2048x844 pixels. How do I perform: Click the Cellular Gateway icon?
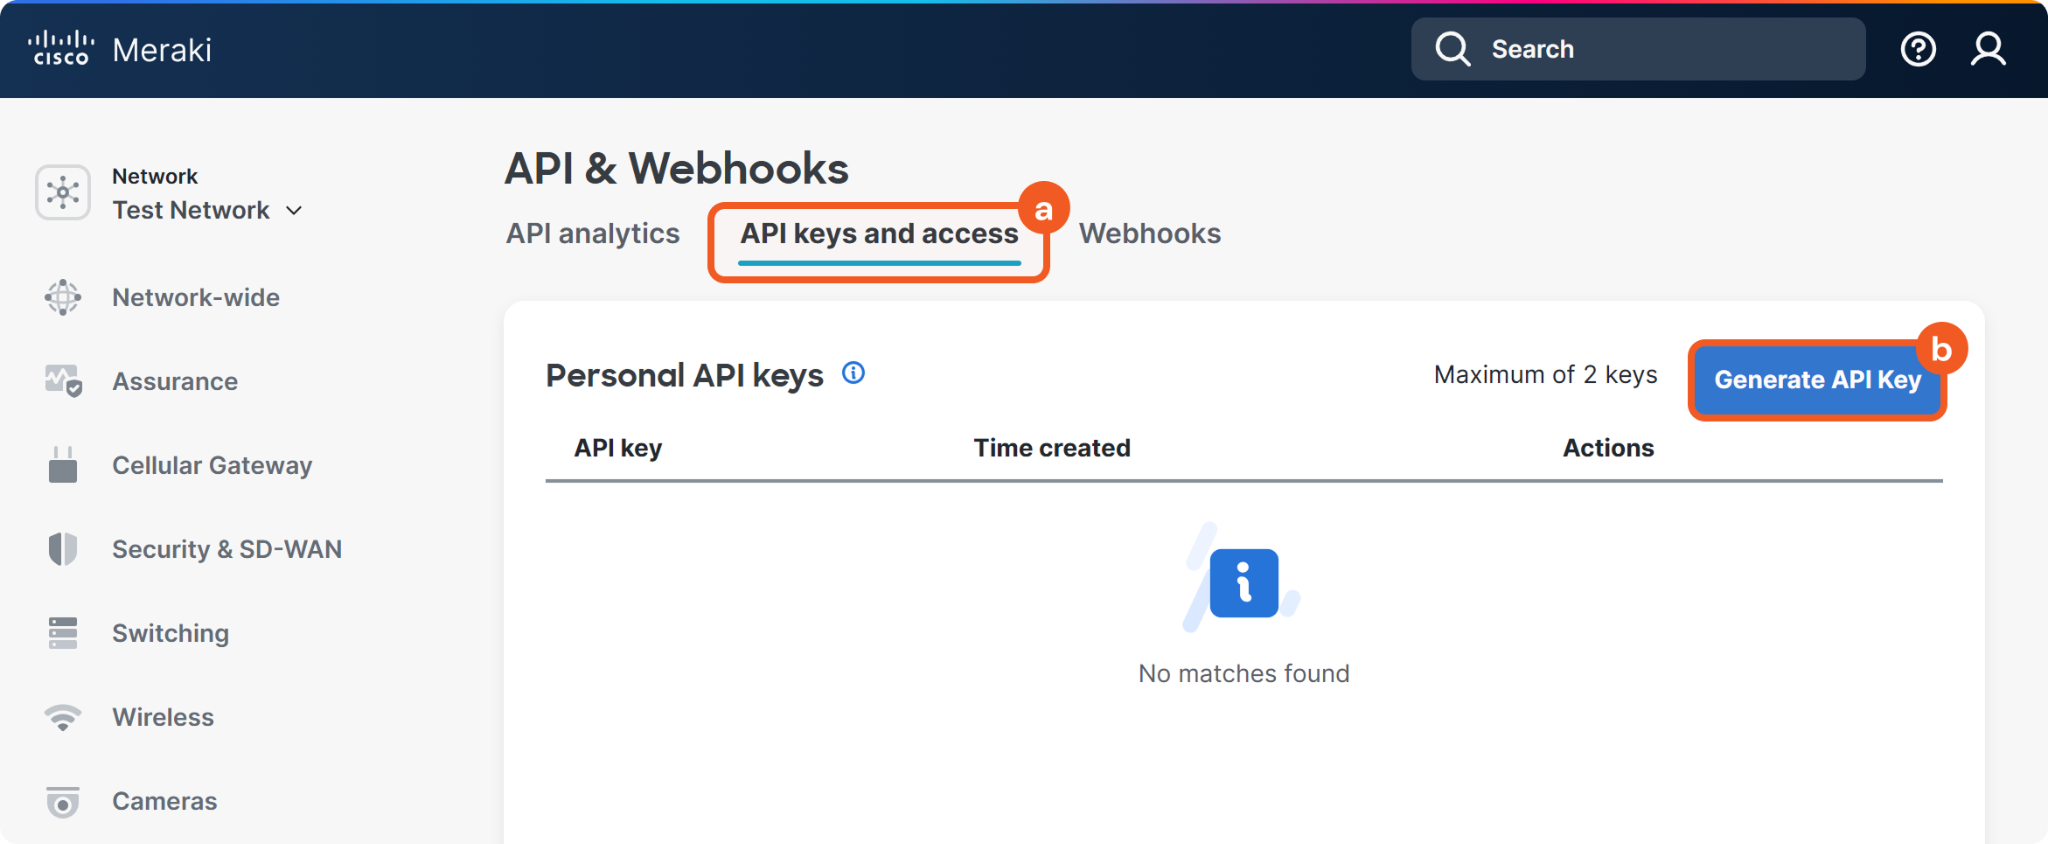pos(63,465)
